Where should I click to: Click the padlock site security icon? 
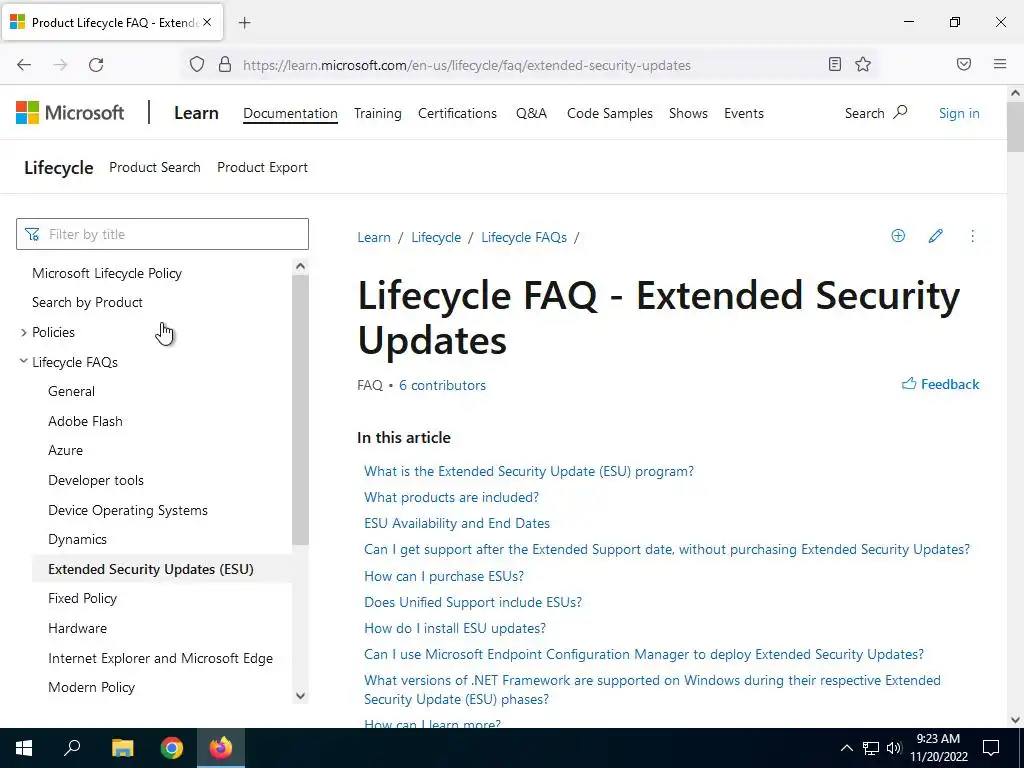225,65
